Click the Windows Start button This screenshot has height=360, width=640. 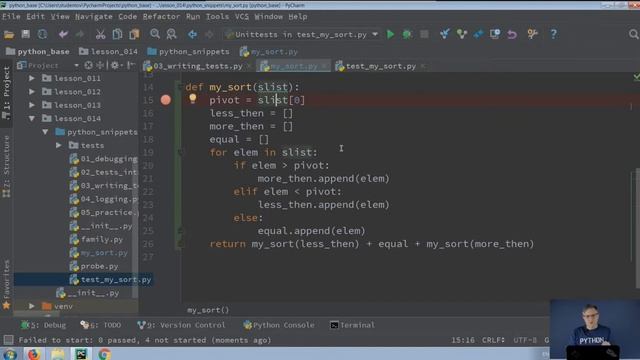point(9,354)
